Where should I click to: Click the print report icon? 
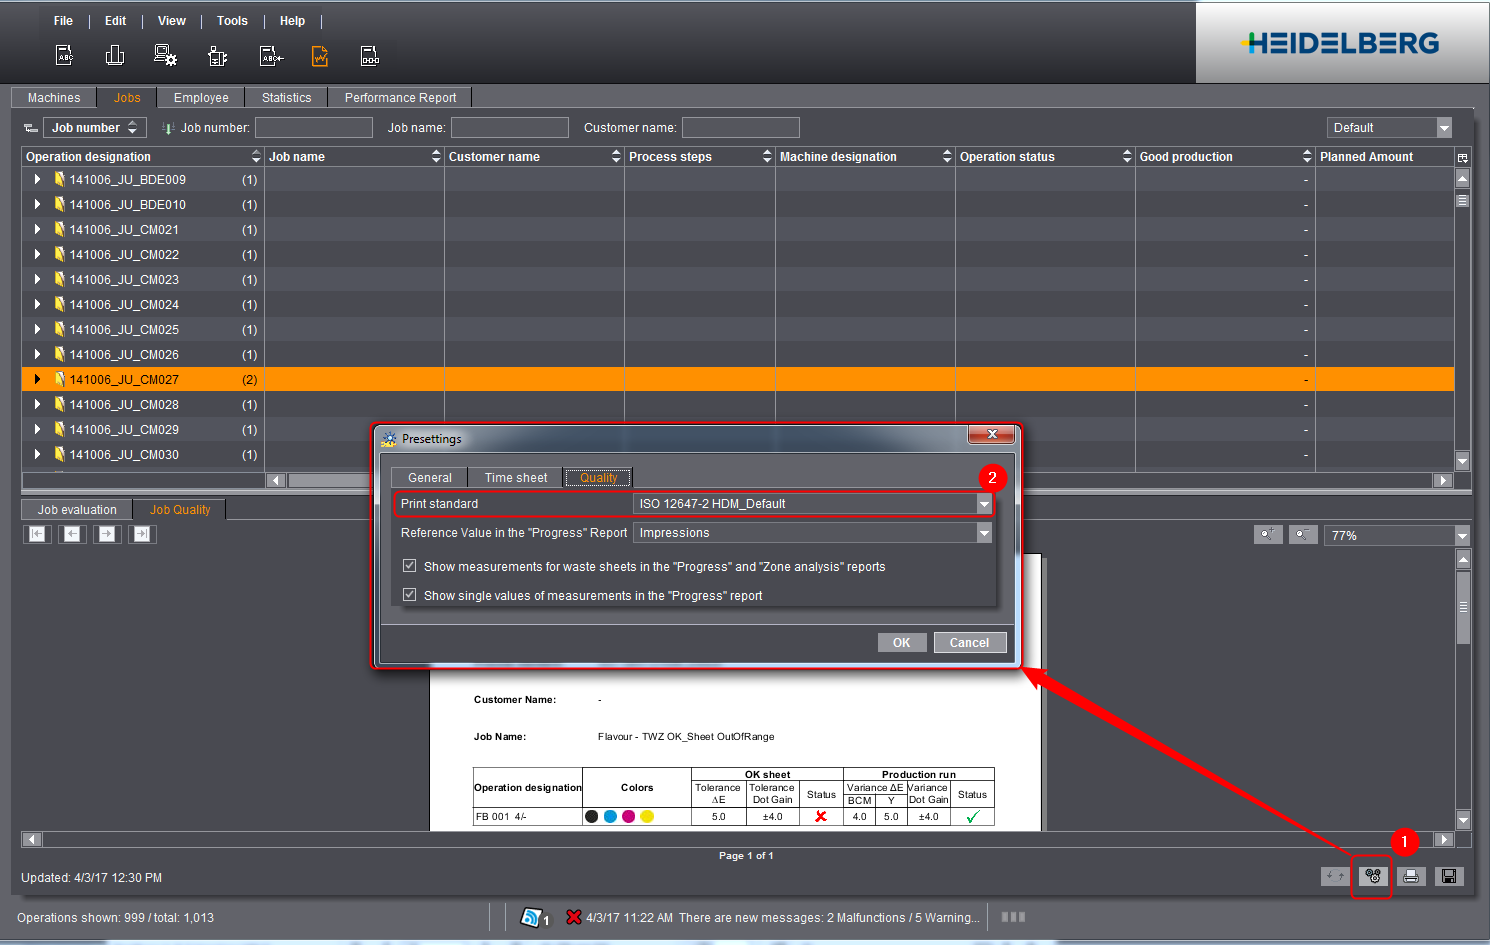pos(1411,877)
